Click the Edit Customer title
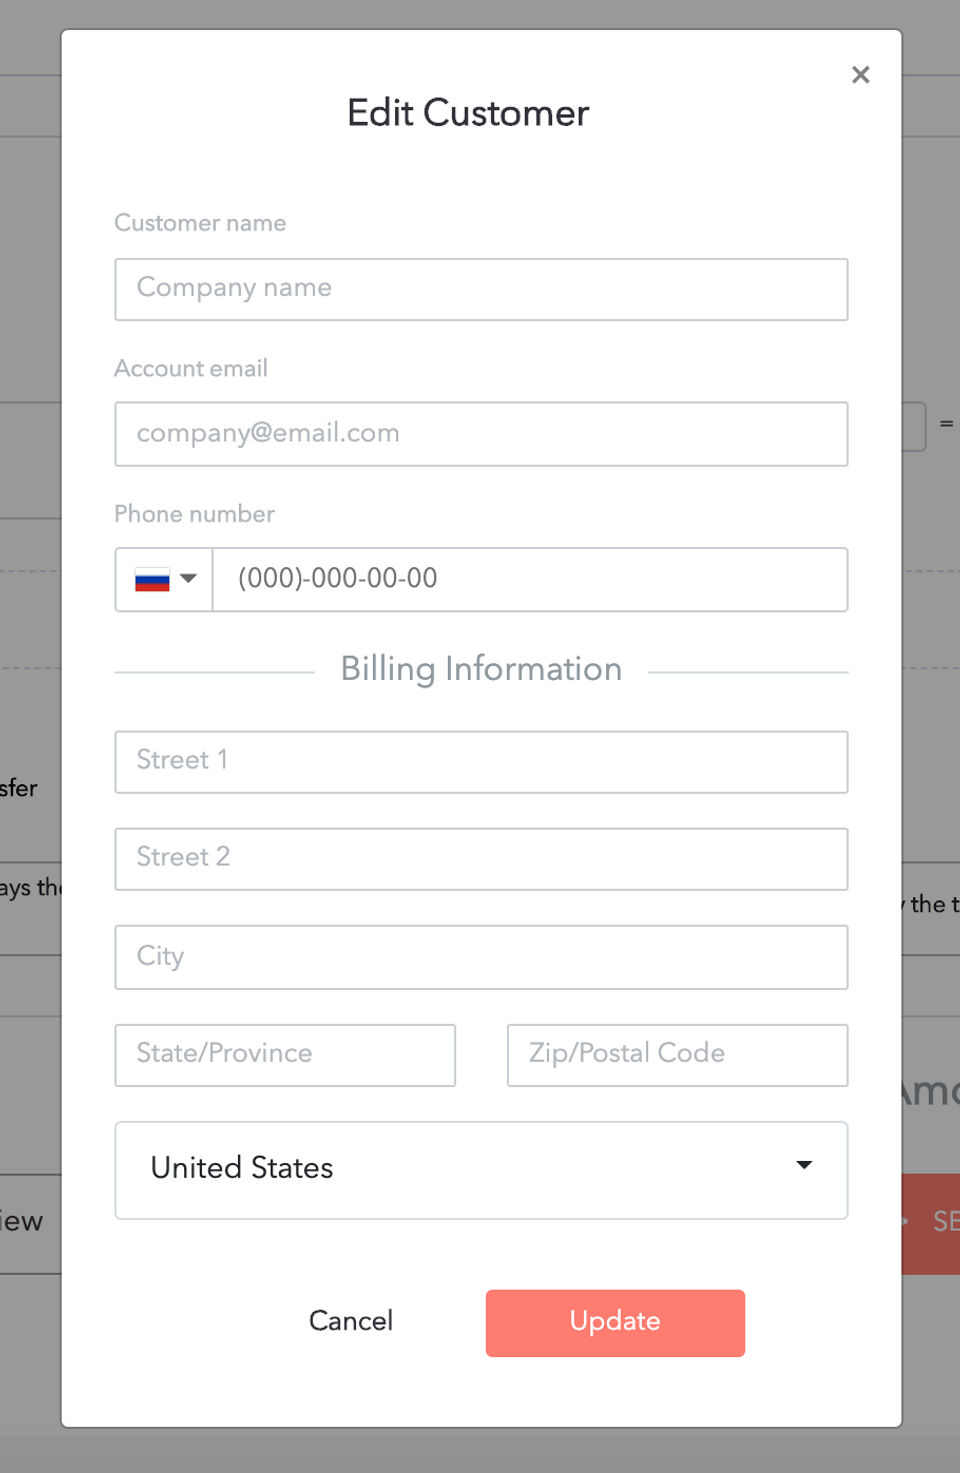 coord(468,113)
